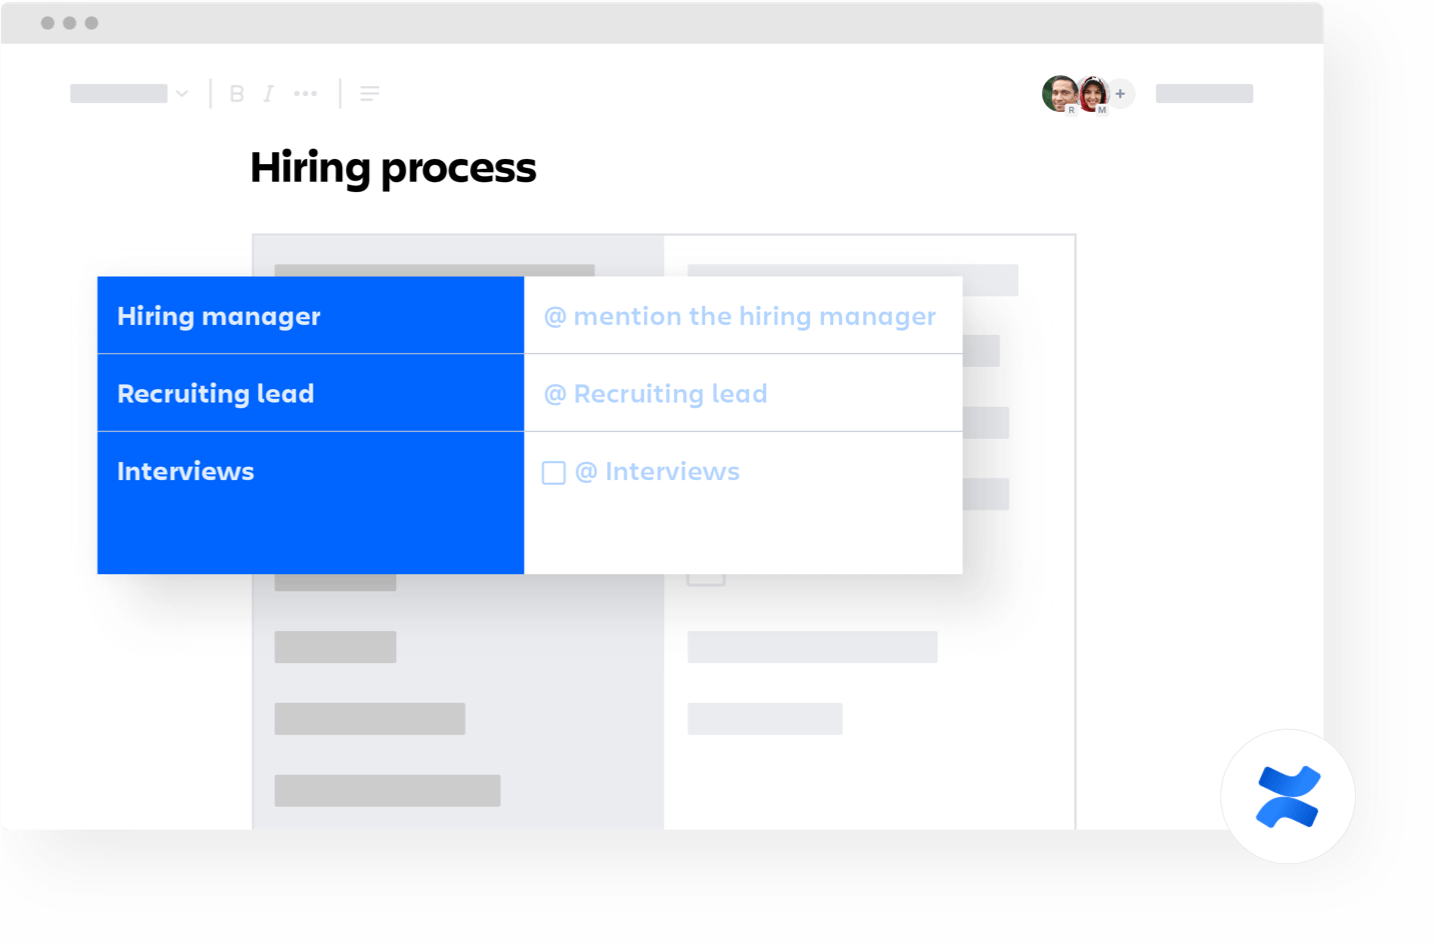Click the @ mention the hiring manager placeholder

739,316
